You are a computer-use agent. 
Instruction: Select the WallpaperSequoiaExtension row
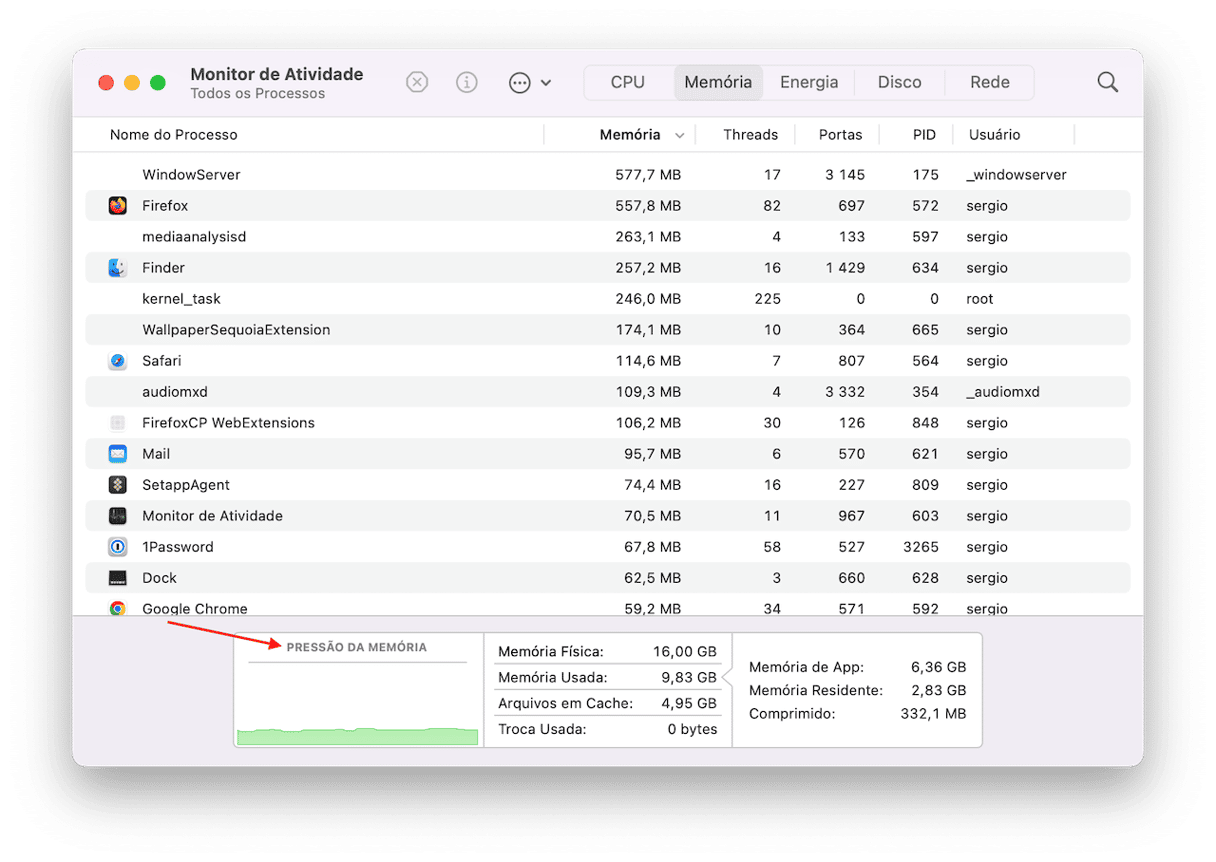[608, 330]
